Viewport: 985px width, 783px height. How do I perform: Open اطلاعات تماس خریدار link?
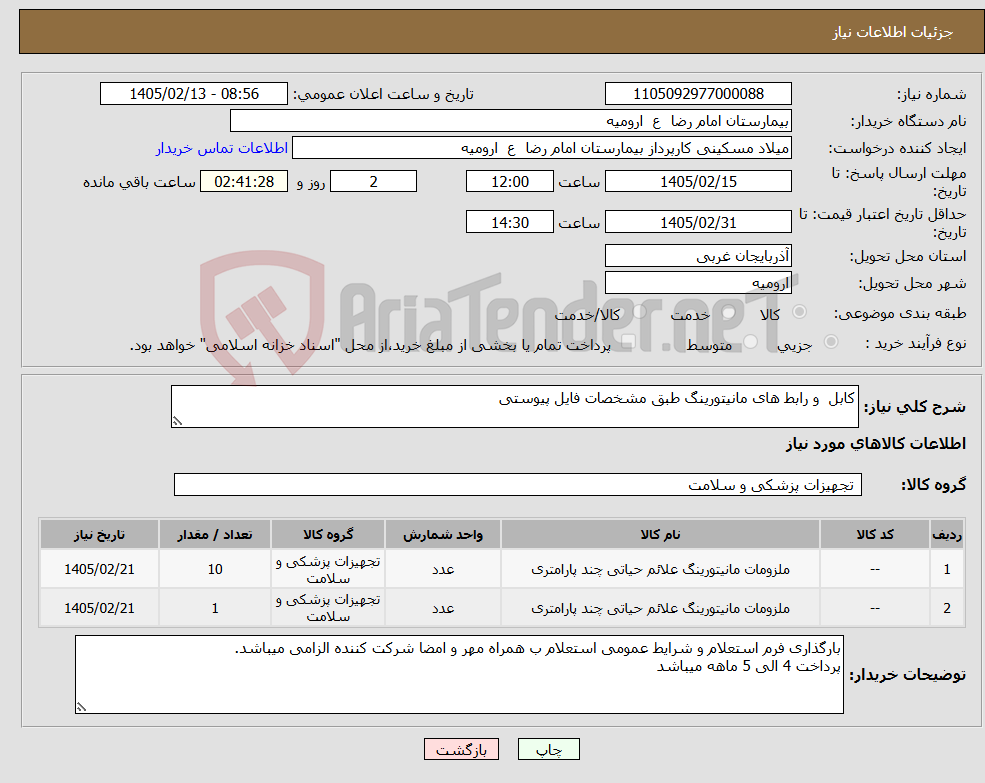pyautogui.click(x=222, y=148)
